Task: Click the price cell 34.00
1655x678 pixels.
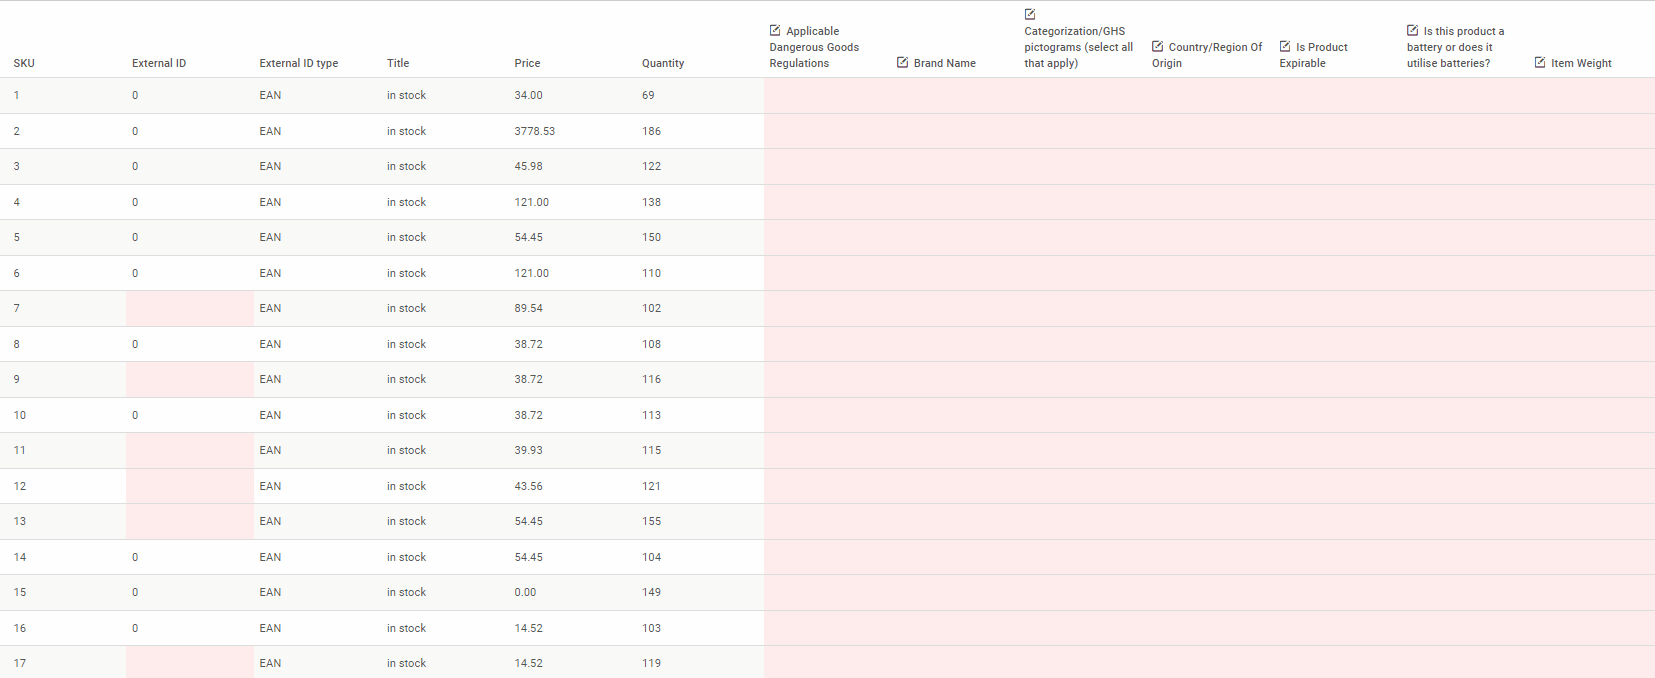Action: tap(529, 95)
